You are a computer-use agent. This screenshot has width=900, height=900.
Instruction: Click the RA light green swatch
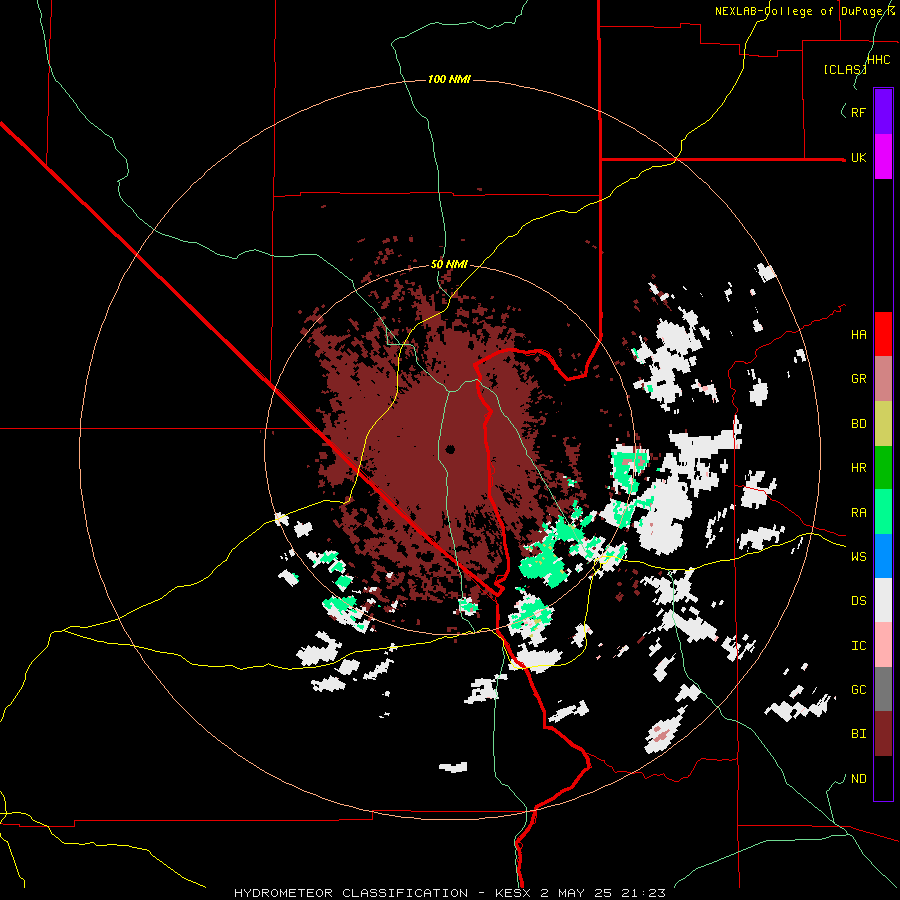pos(883,512)
